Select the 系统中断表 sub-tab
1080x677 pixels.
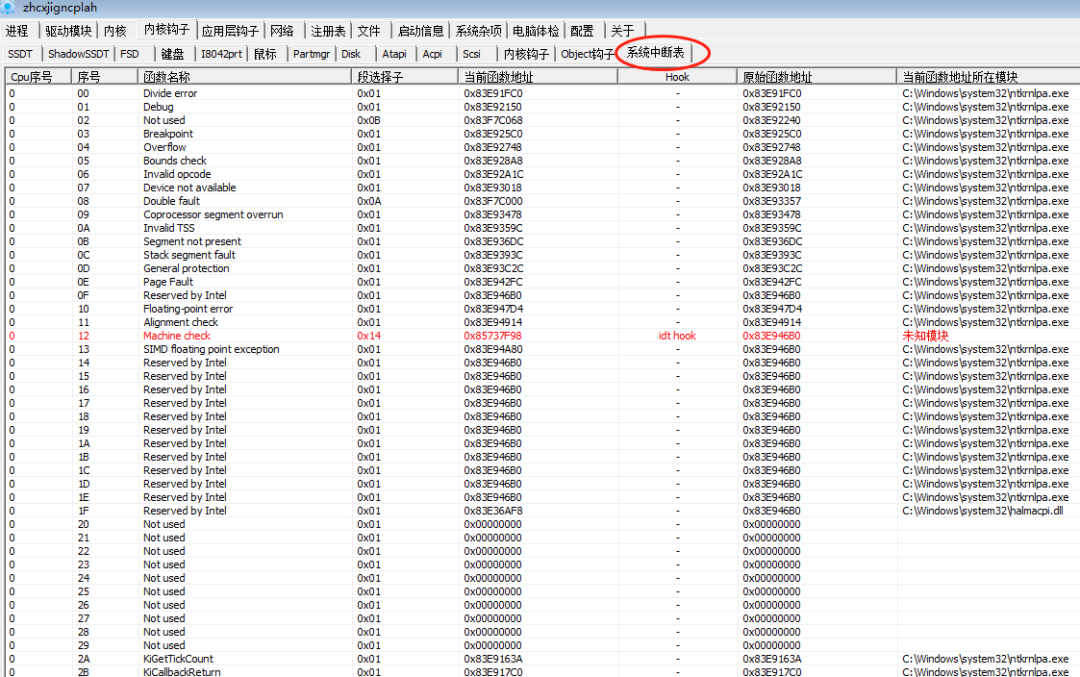coord(655,52)
